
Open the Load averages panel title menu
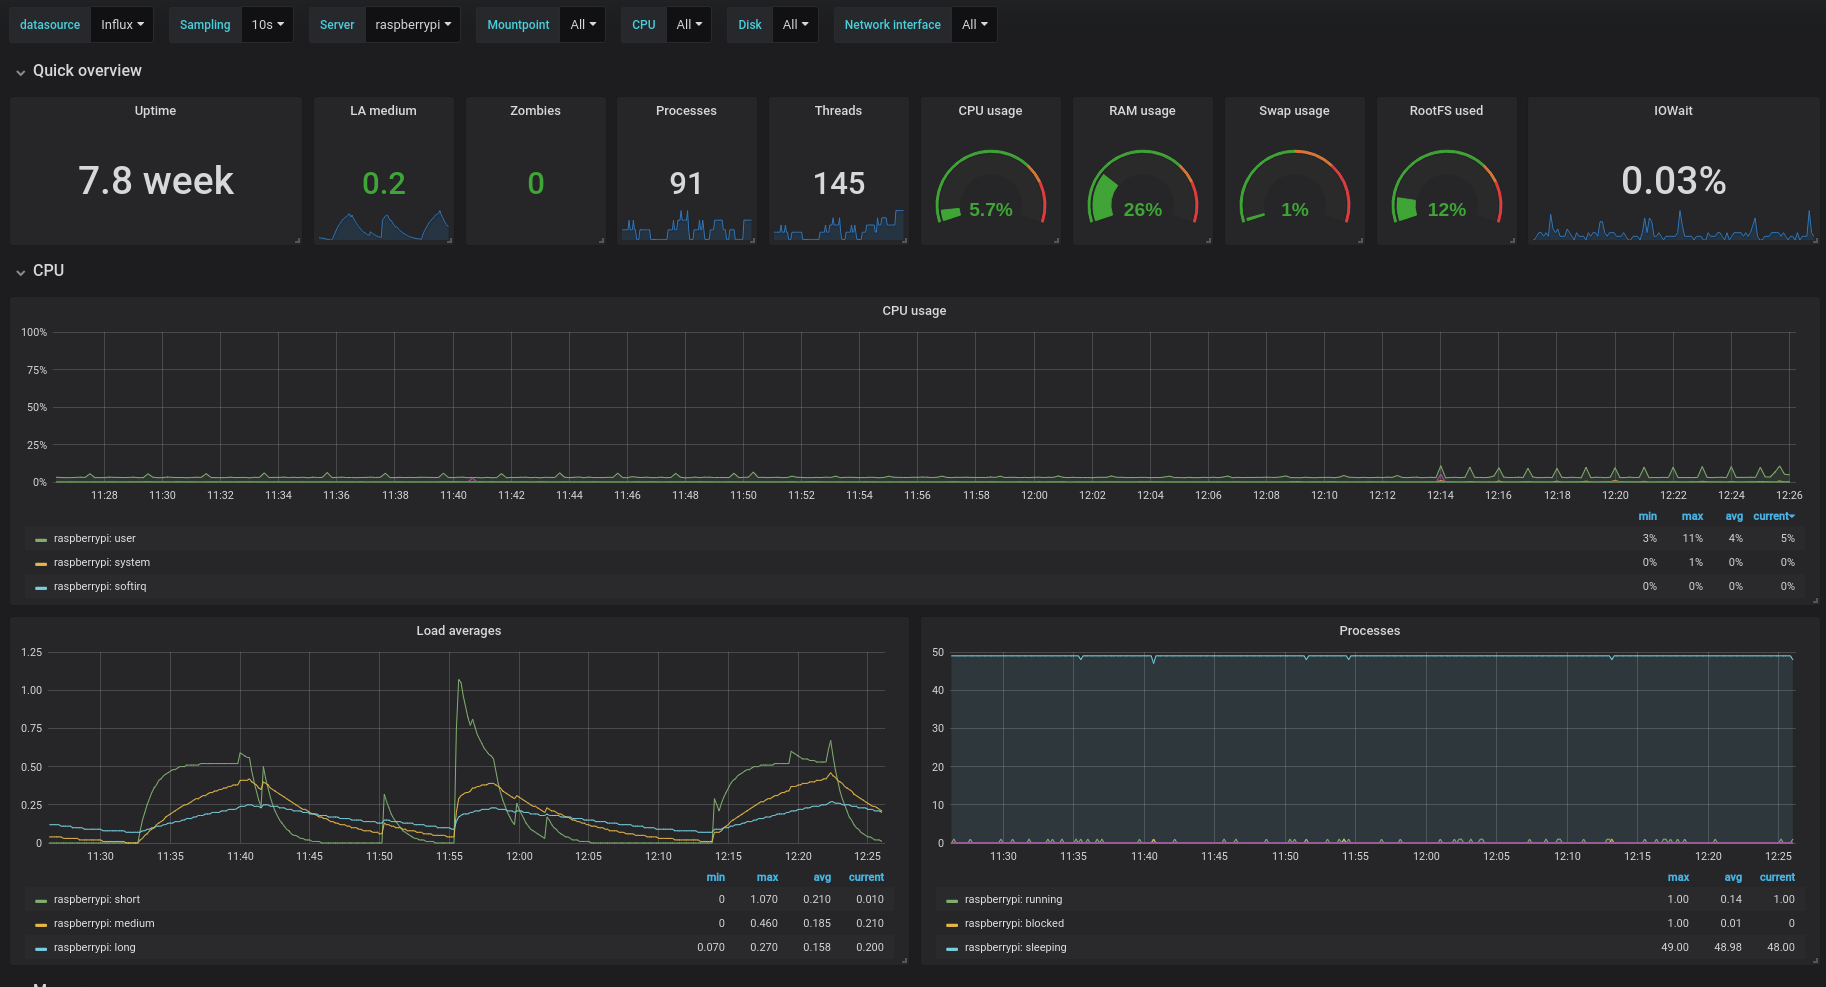click(458, 631)
